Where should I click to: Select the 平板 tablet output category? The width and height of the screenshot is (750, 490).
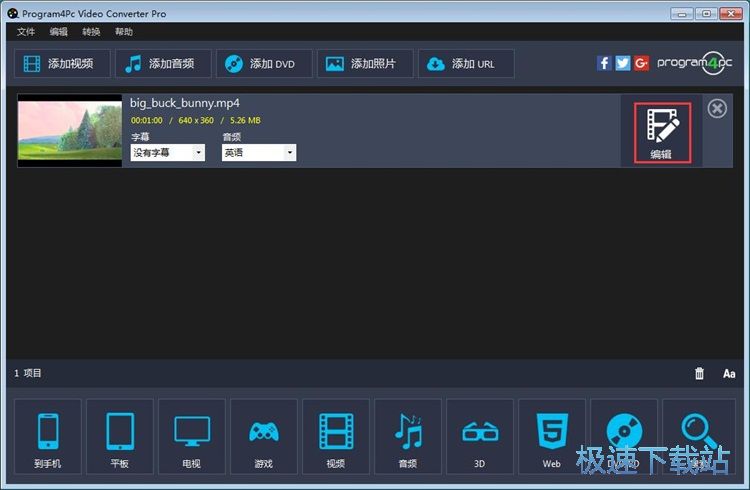(x=120, y=437)
